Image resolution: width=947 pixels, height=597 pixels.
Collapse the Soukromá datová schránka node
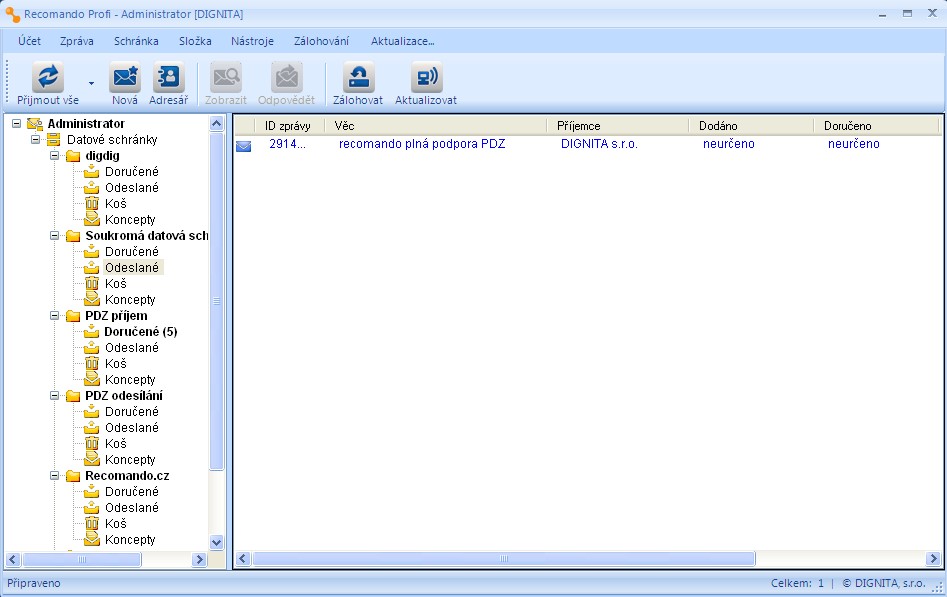tap(54, 236)
